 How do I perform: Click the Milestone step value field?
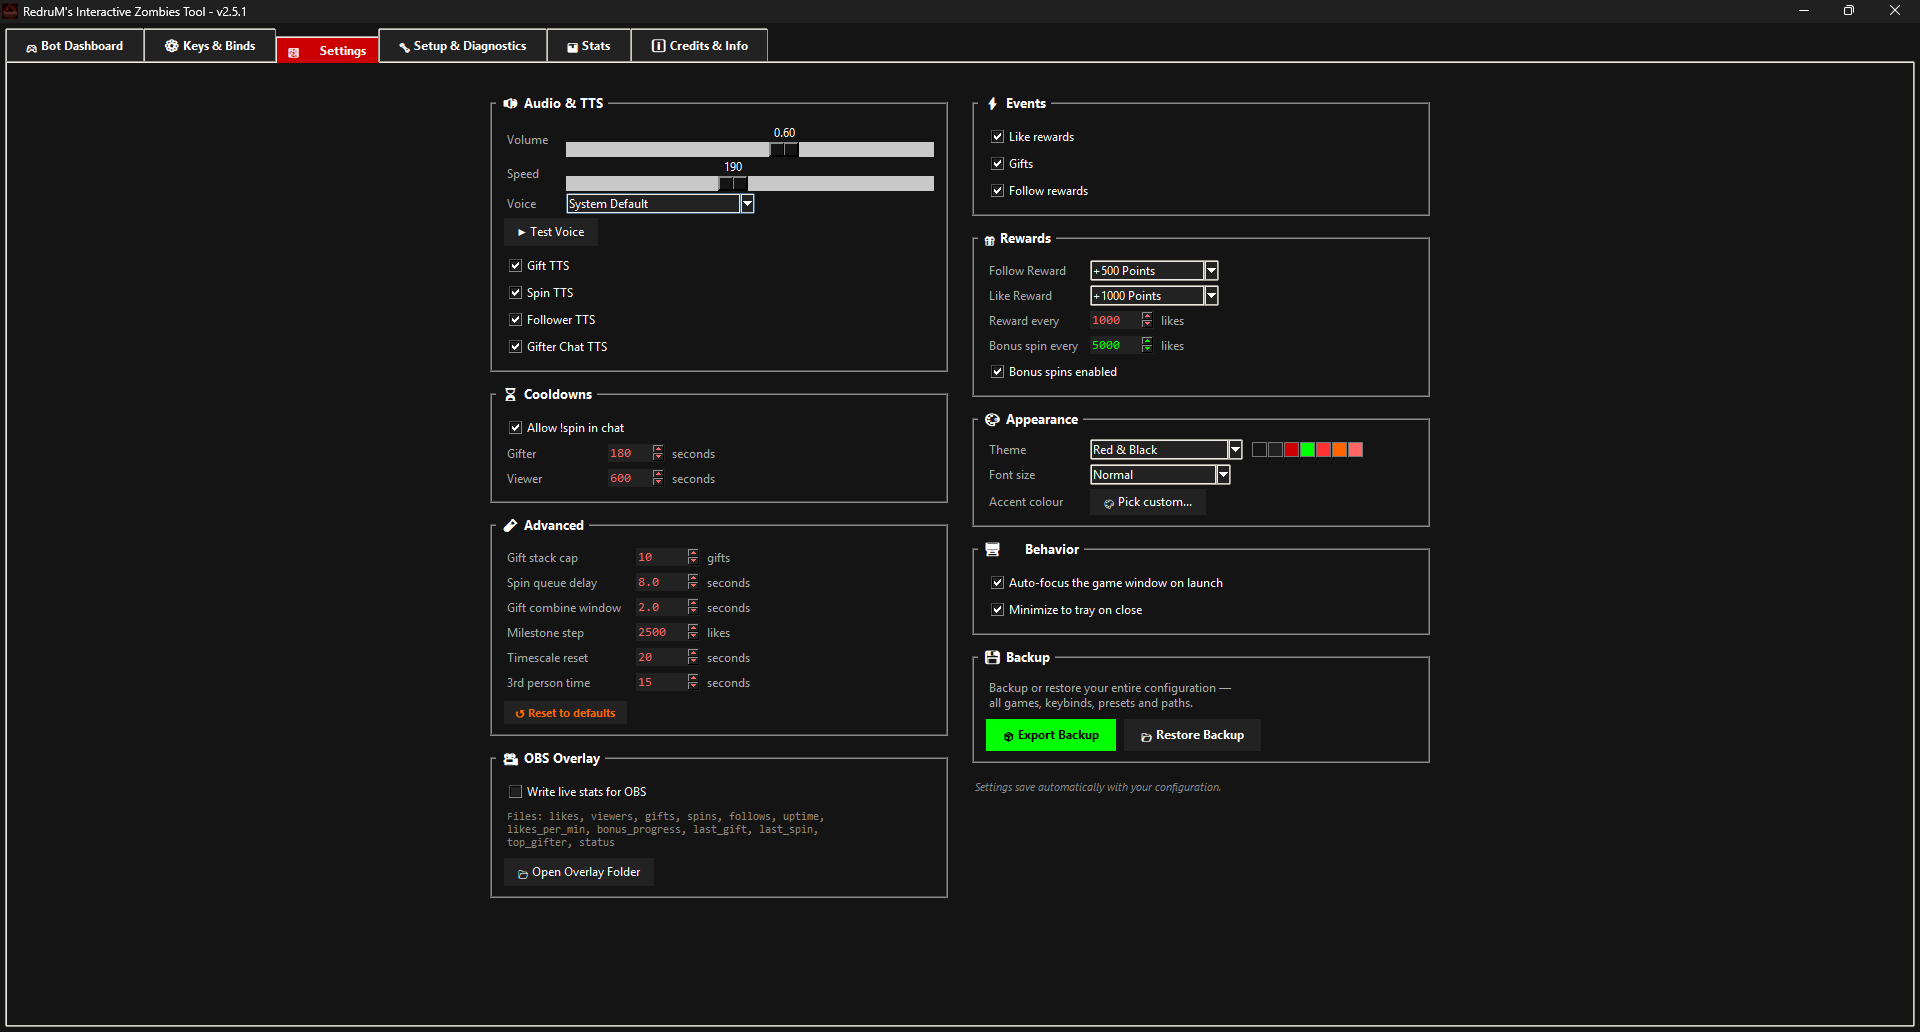point(661,633)
